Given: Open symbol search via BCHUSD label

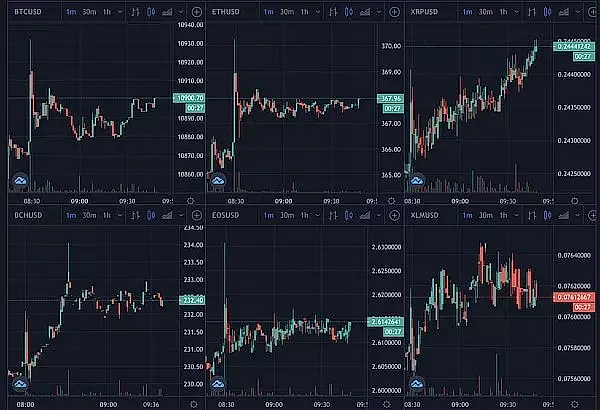Looking at the screenshot, I should (x=28, y=216).
